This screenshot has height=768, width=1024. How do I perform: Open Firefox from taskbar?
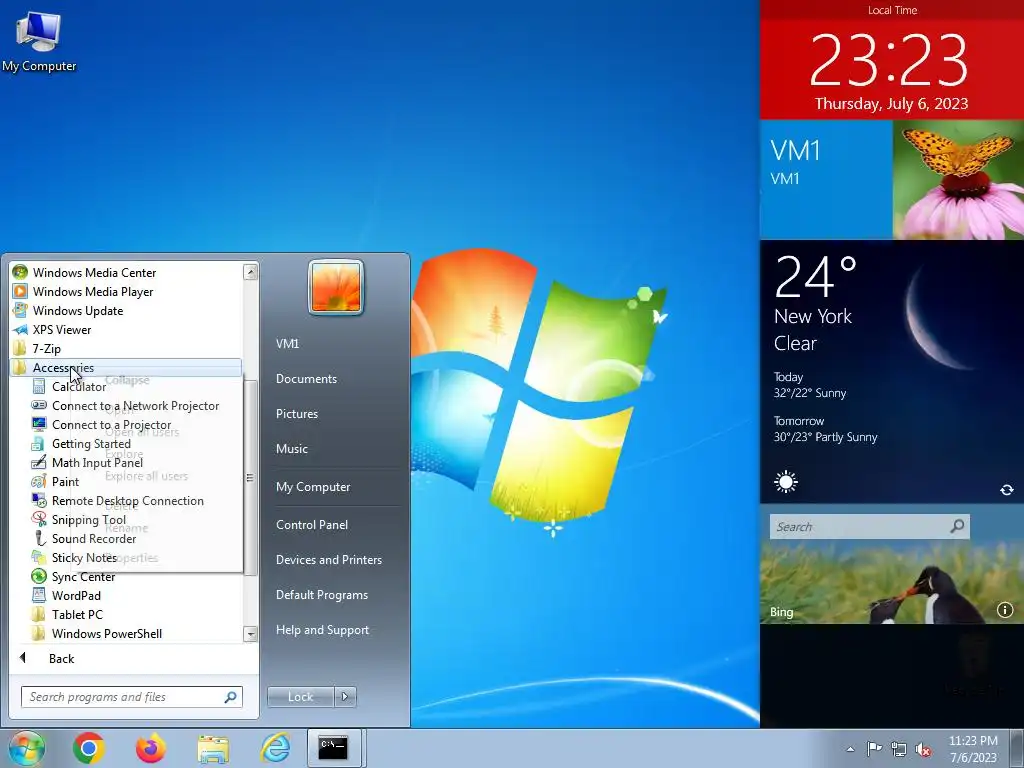pyautogui.click(x=151, y=748)
